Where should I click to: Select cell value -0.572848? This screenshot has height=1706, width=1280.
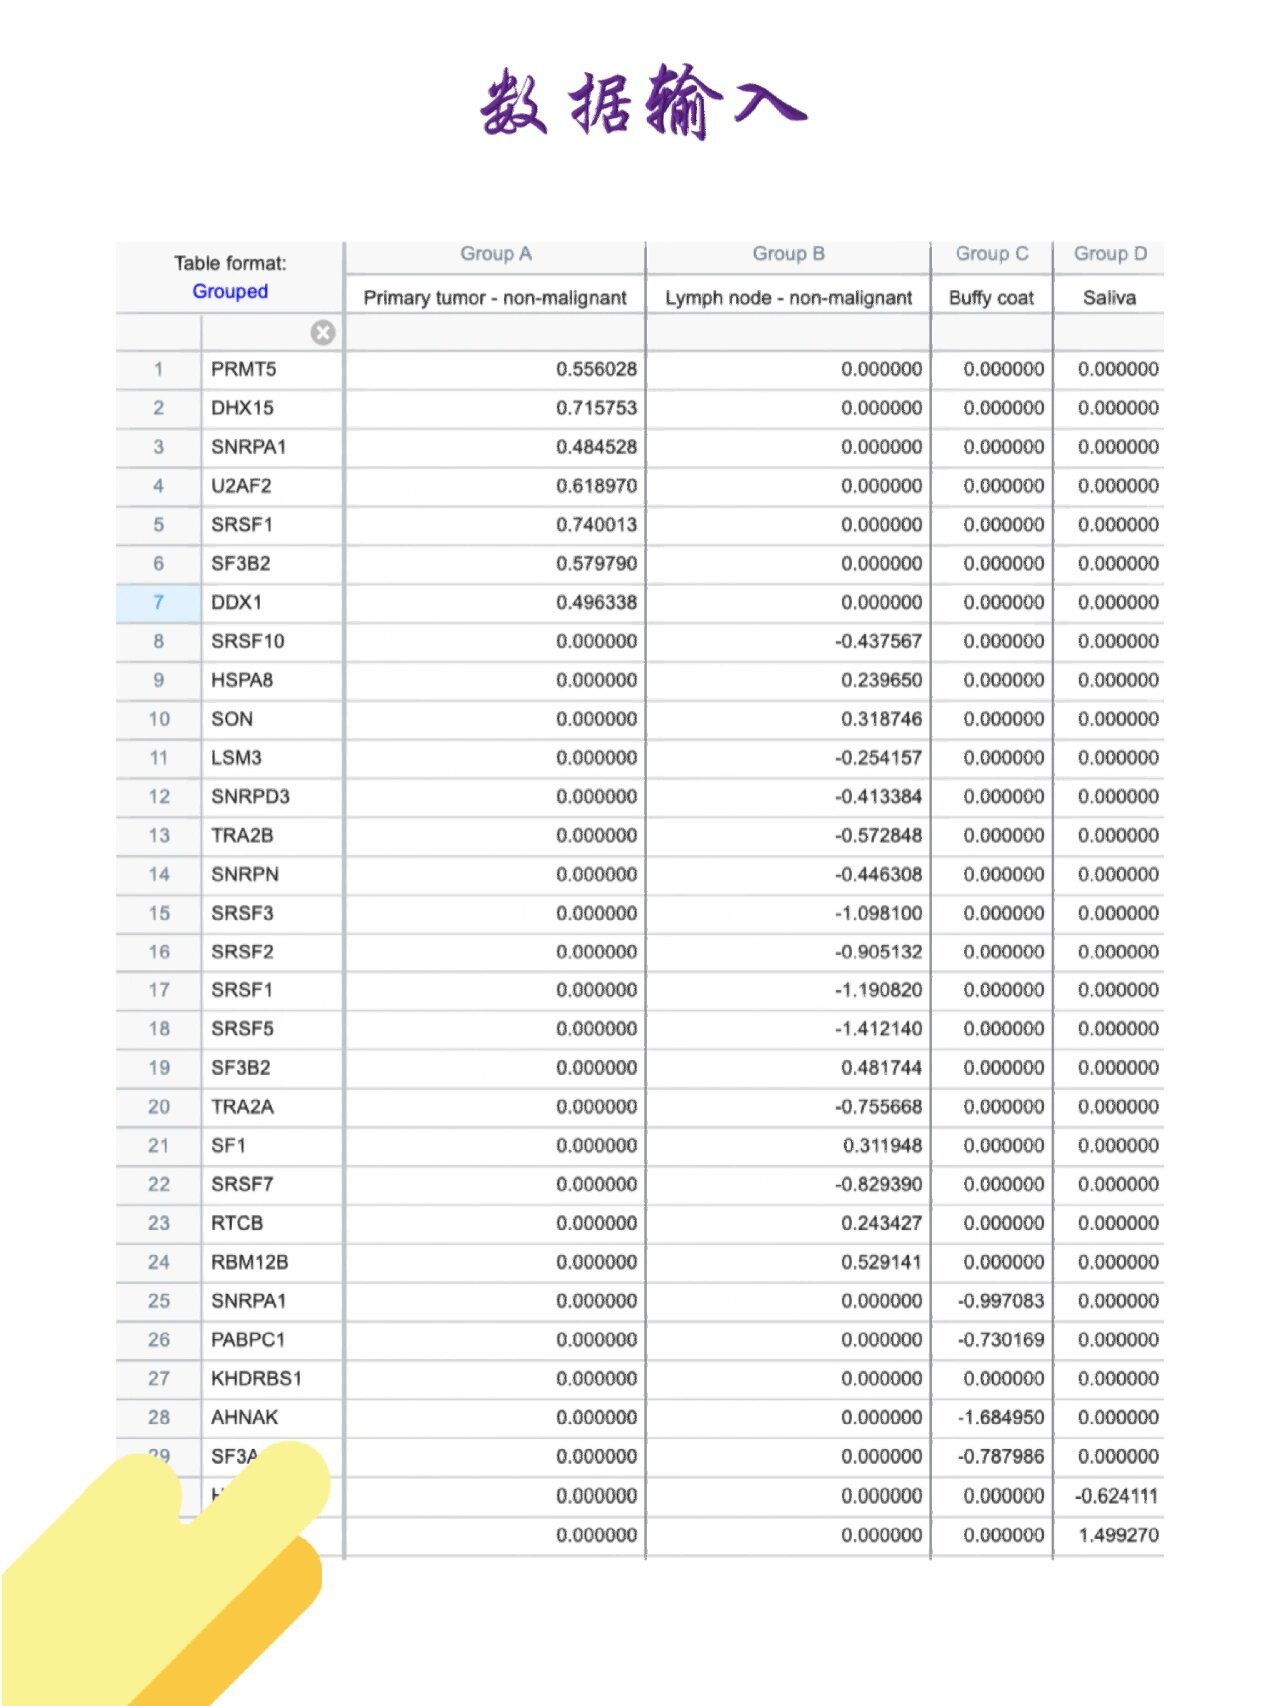[879, 835]
